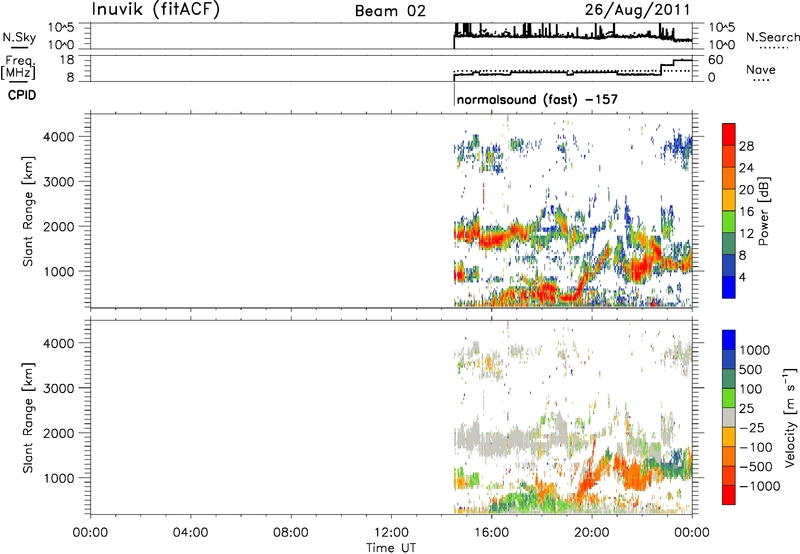Click the 'N.Sky' axis label
Screen dimensions: 800x554
19,37
